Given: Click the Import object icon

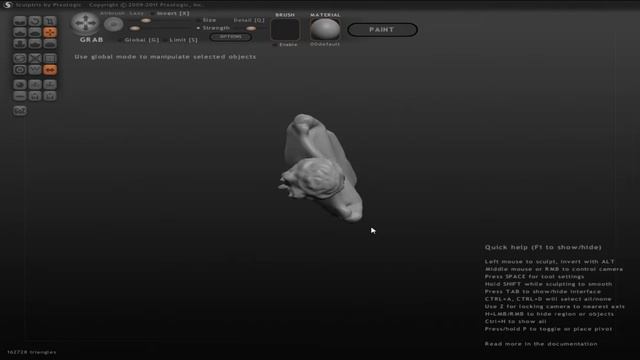Looking at the screenshot, I should 35,84.
